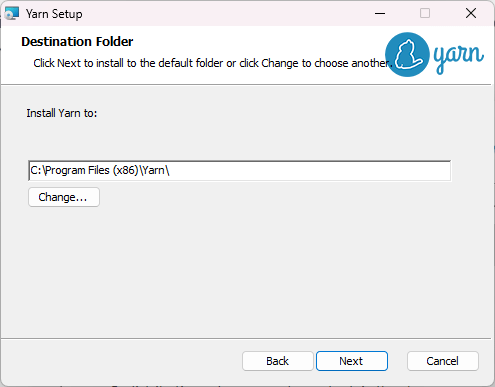Screen dimensions: 495x387
Task: Minimize the Yarn Setup window
Action: pos(380,14)
